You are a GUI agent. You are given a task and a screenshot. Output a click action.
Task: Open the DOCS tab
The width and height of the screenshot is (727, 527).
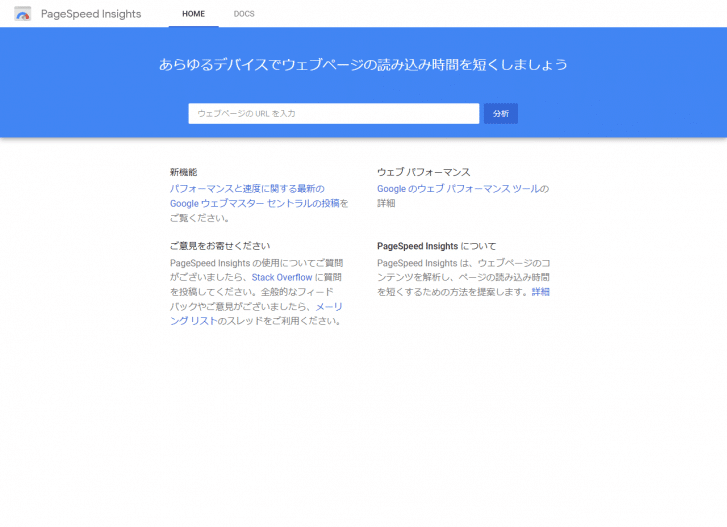(244, 14)
